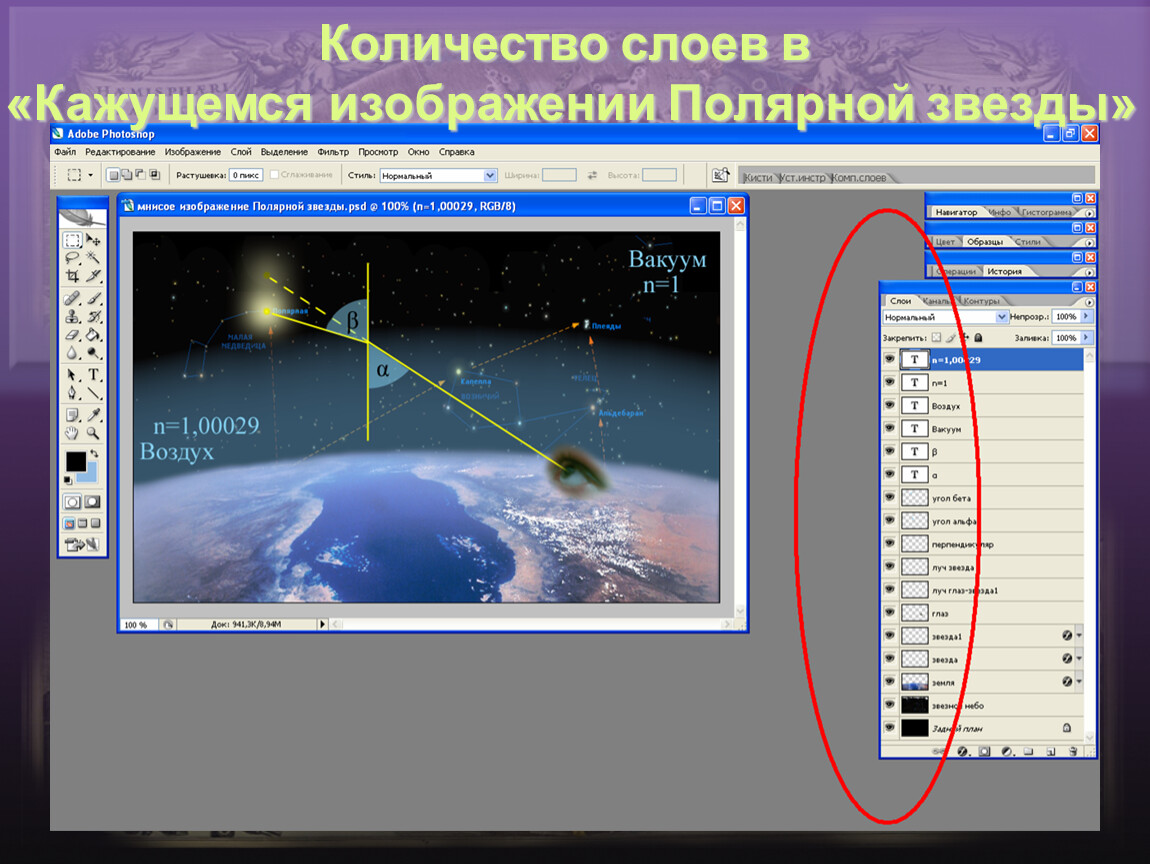Image resolution: width=1150 pixels, height=864 pixels.
Task: Click the foreground black color swatch
Action: click(75, 461)
